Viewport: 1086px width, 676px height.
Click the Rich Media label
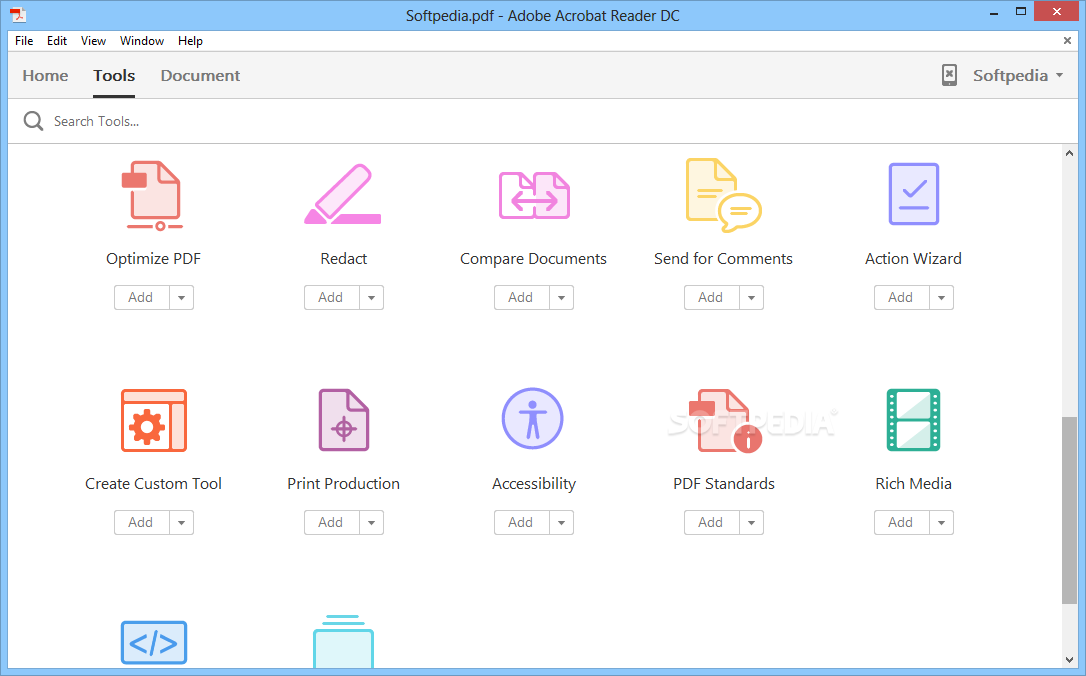914,484
